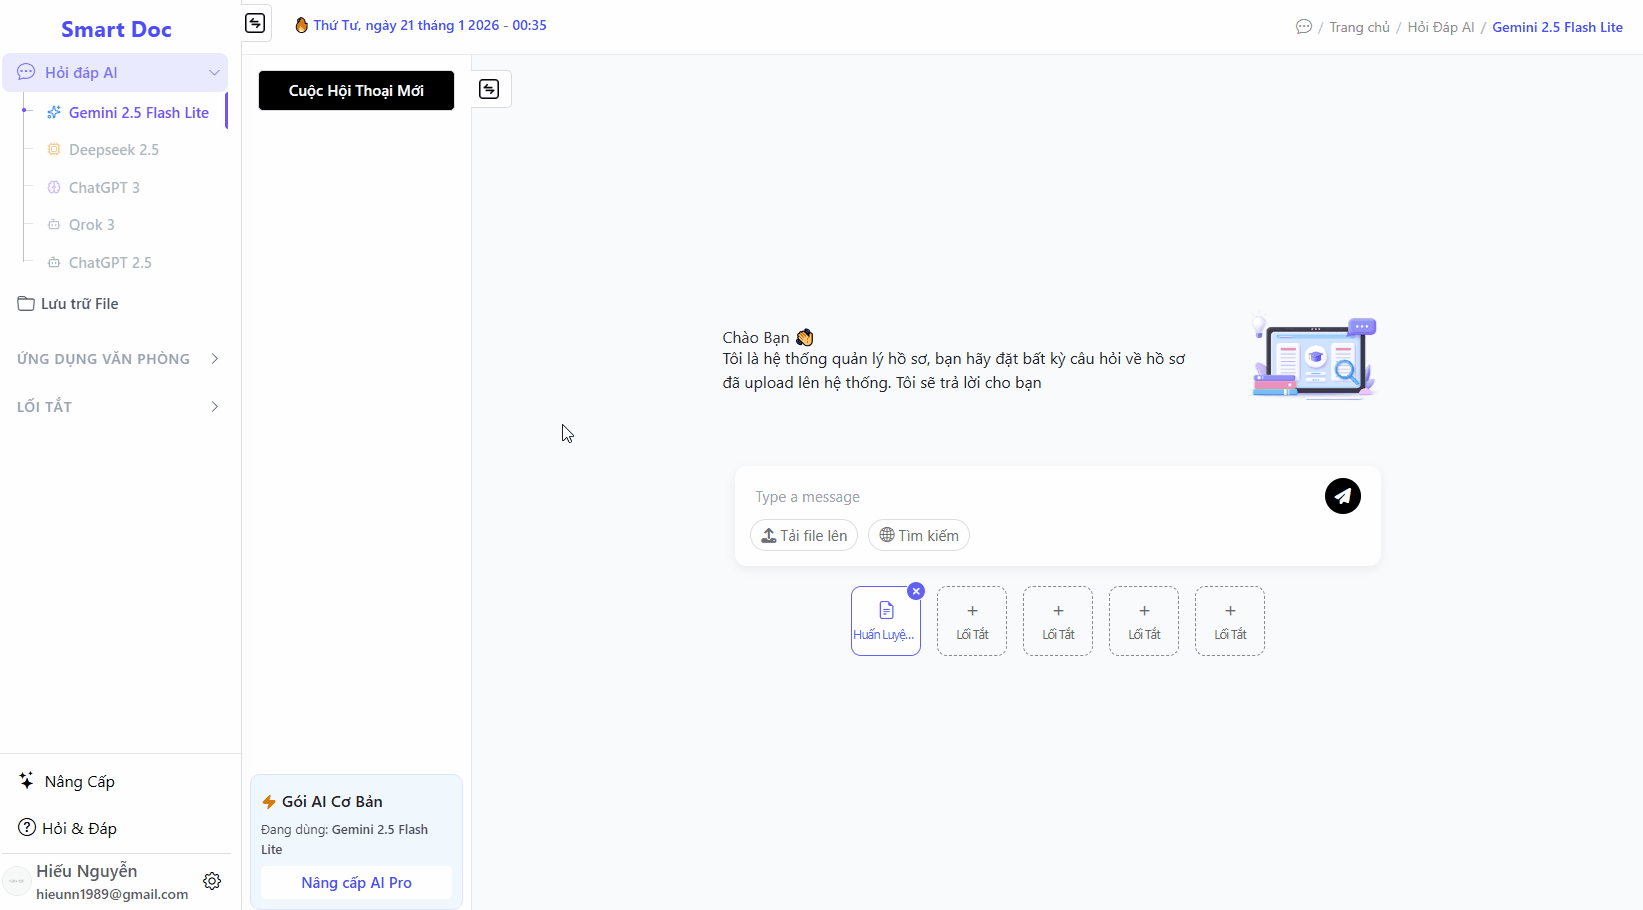The image size is (1643, 910).
Task: Select ChatGPT 3 model in sidebar
Action: [x=104, y=188]
